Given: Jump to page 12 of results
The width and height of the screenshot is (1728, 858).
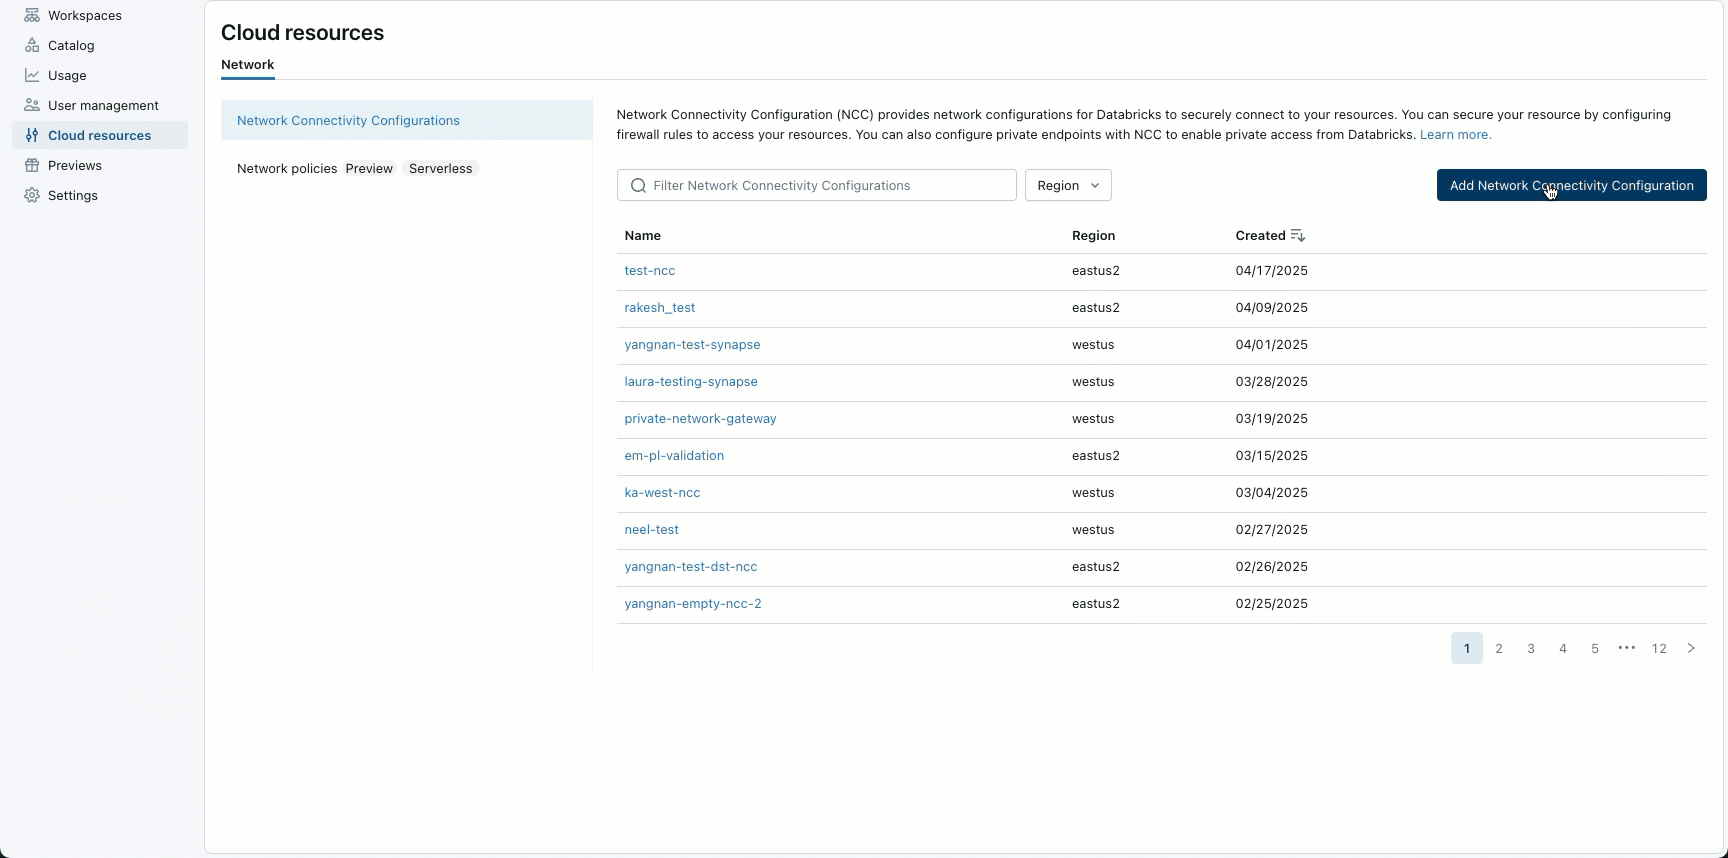Looking at the screenshot, I should [1659, 648].
